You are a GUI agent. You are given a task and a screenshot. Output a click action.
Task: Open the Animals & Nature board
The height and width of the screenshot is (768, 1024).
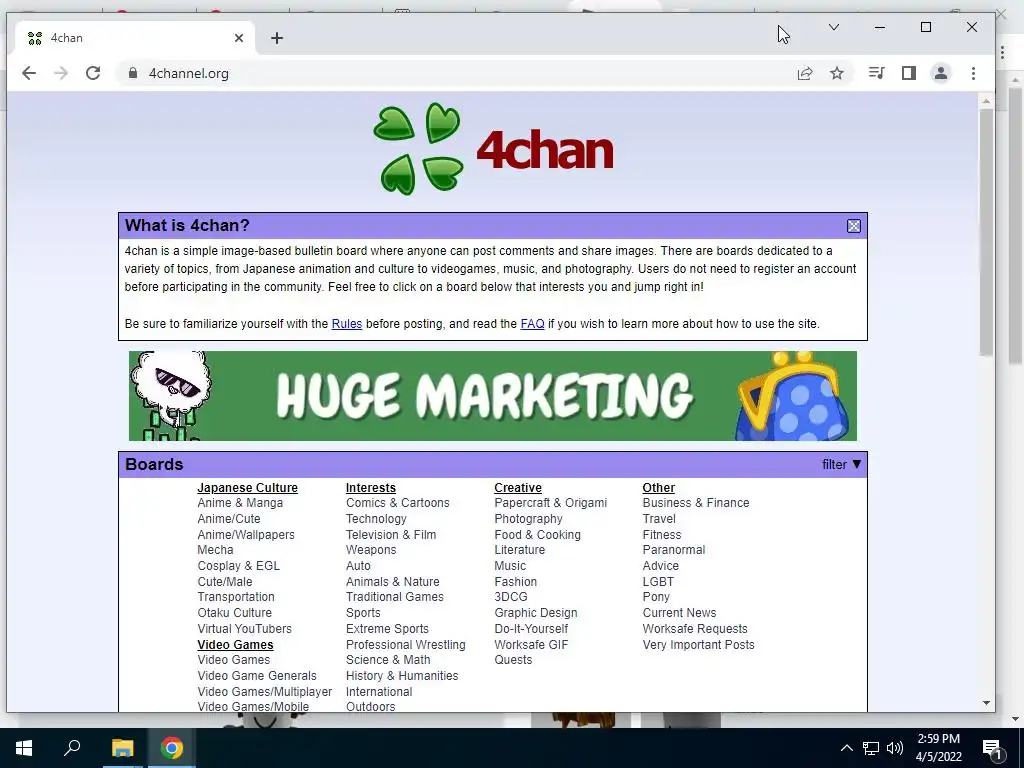pyautogui.click(x=392, y=581)
